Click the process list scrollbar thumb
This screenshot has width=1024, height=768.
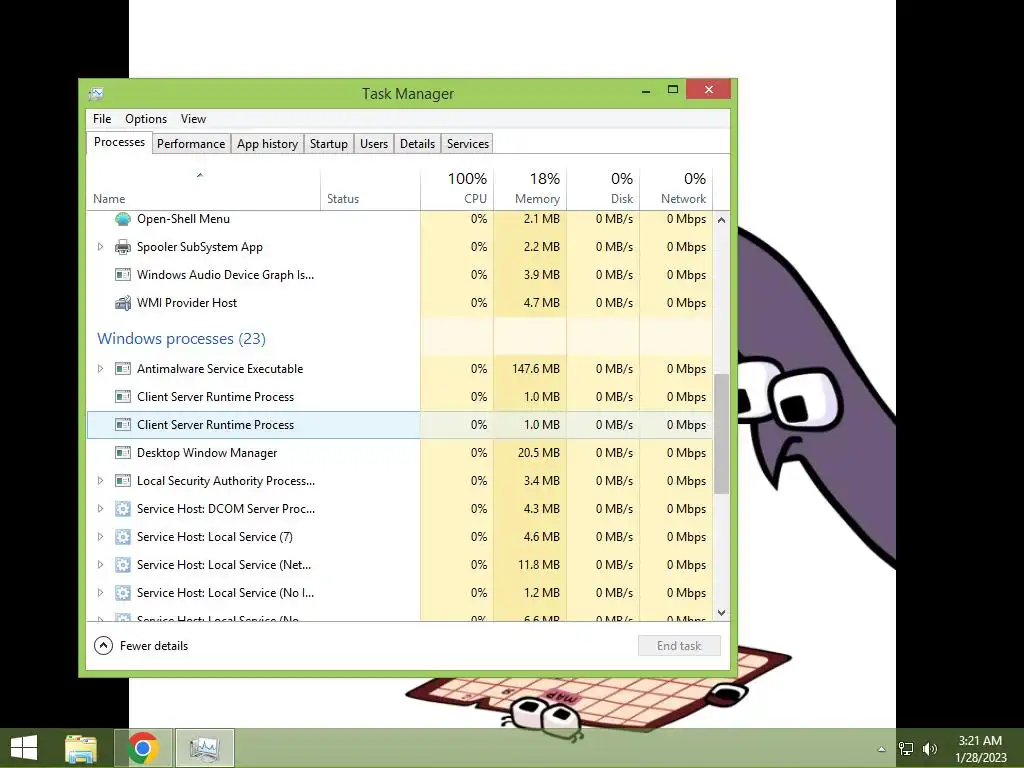coord(722,434)
